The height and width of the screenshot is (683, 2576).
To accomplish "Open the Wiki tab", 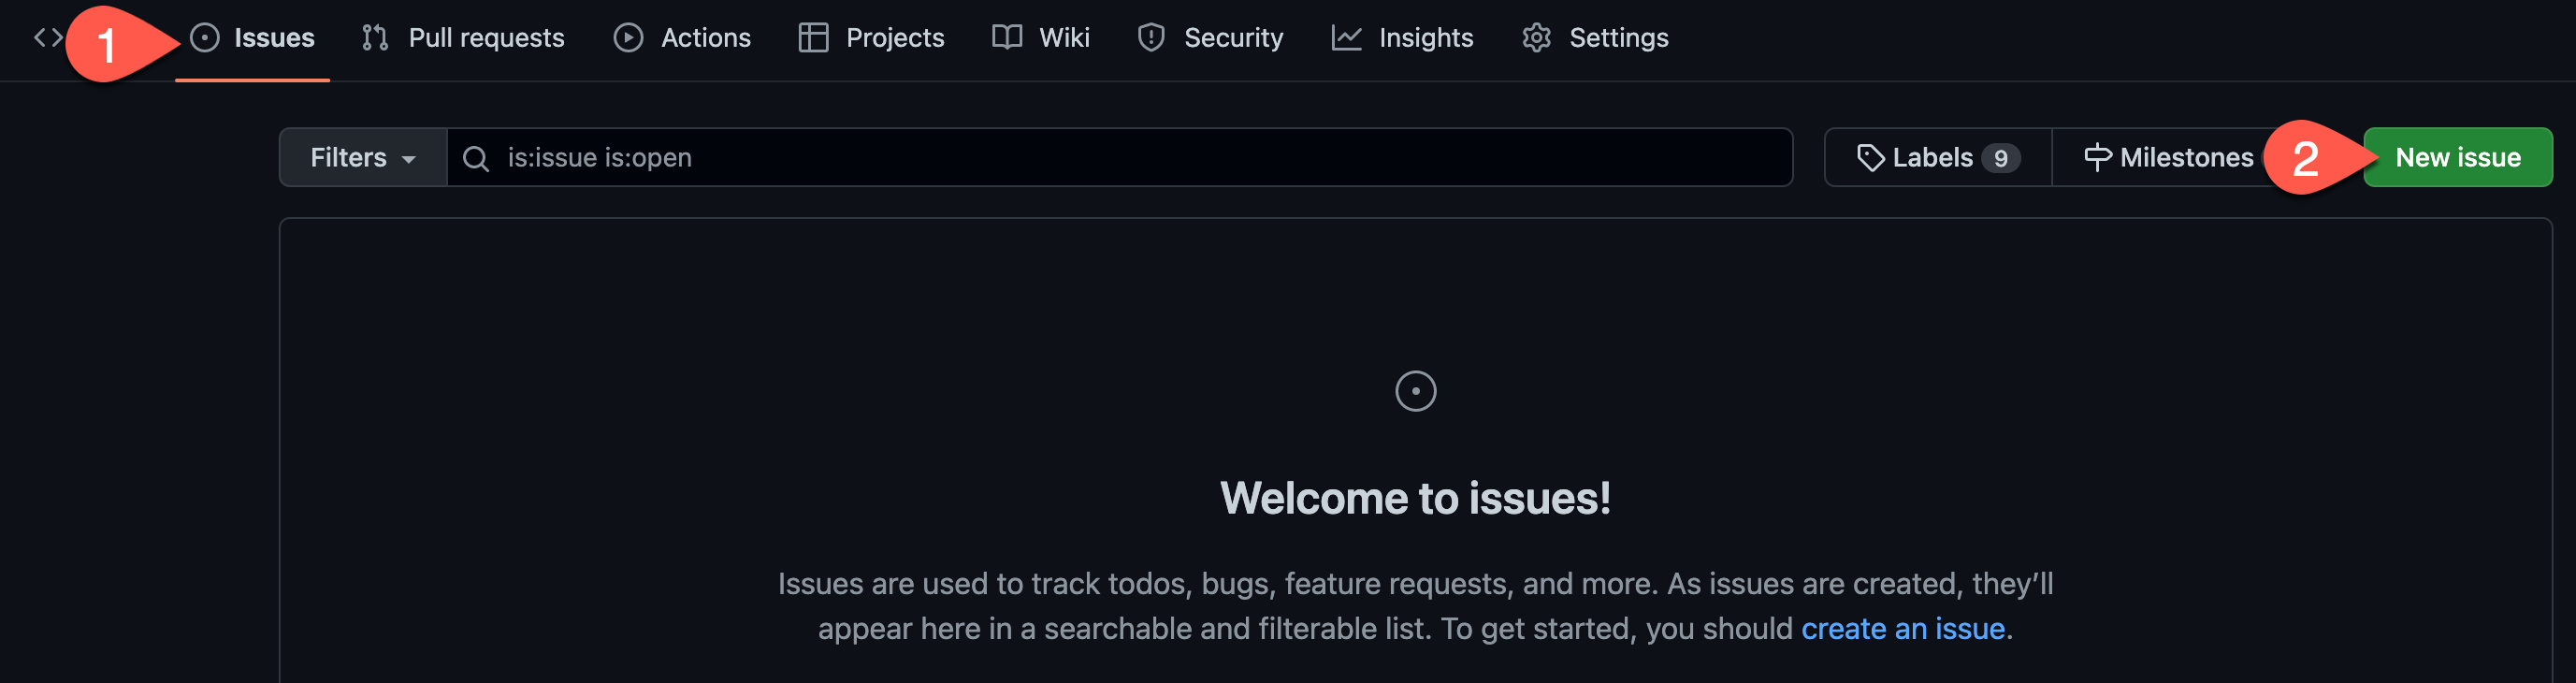I will (1063, 38).
